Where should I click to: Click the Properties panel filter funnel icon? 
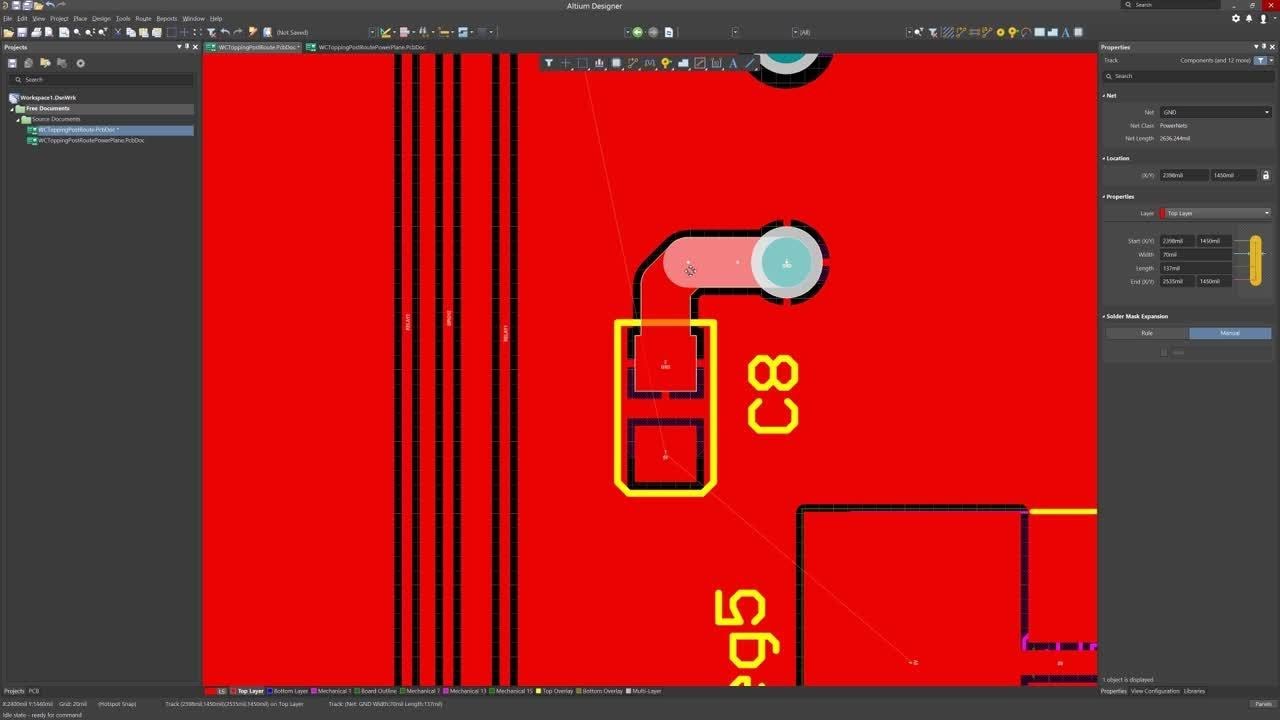pos(1260,60)
